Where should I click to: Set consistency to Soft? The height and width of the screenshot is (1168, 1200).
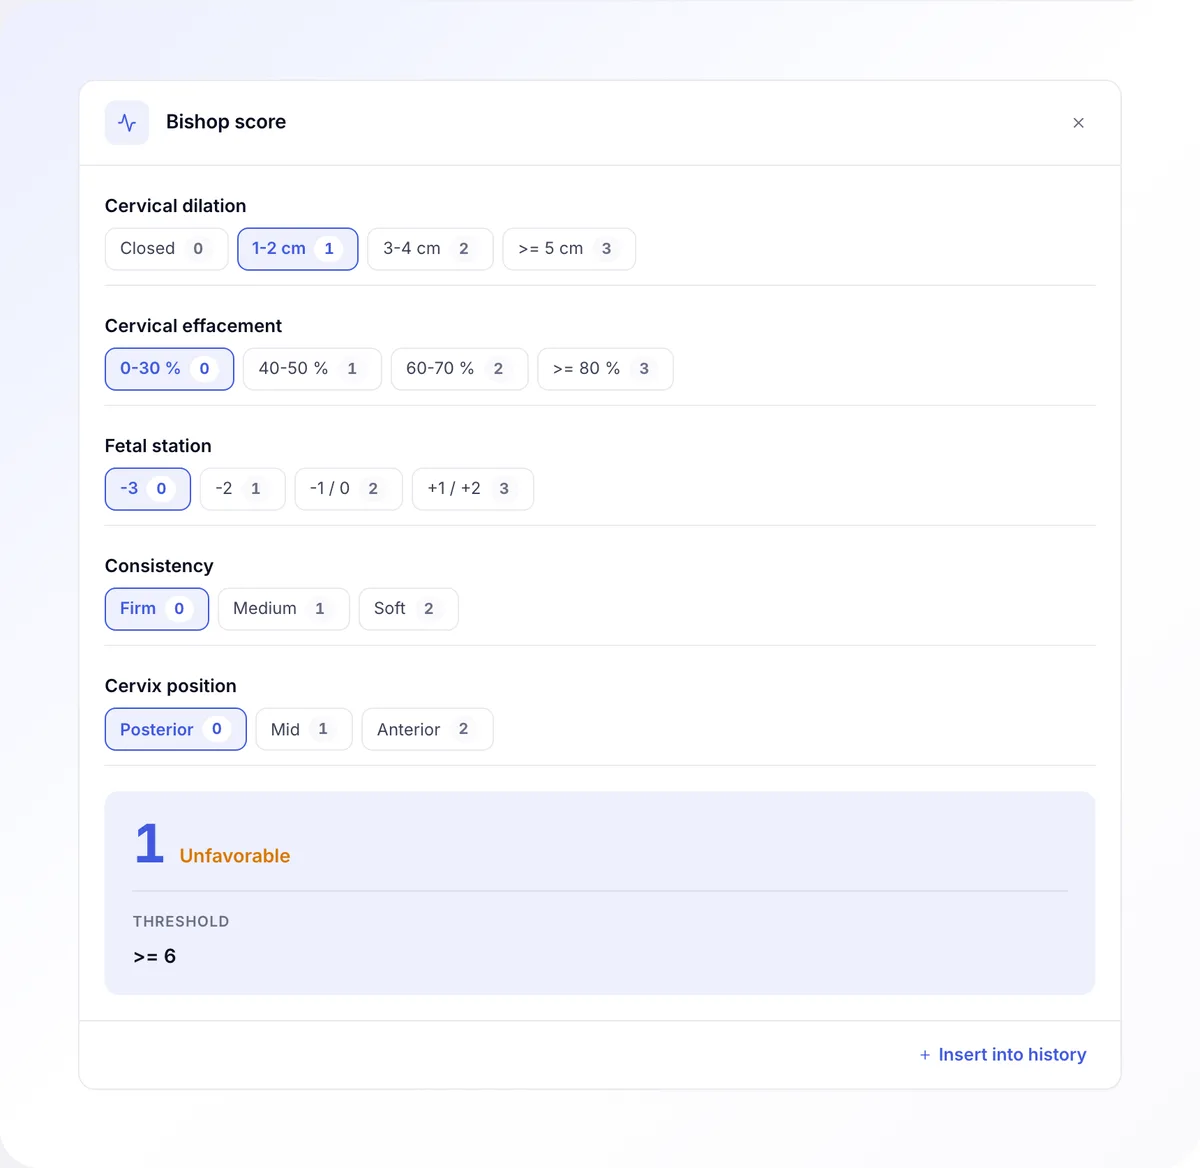click(408, 609)
